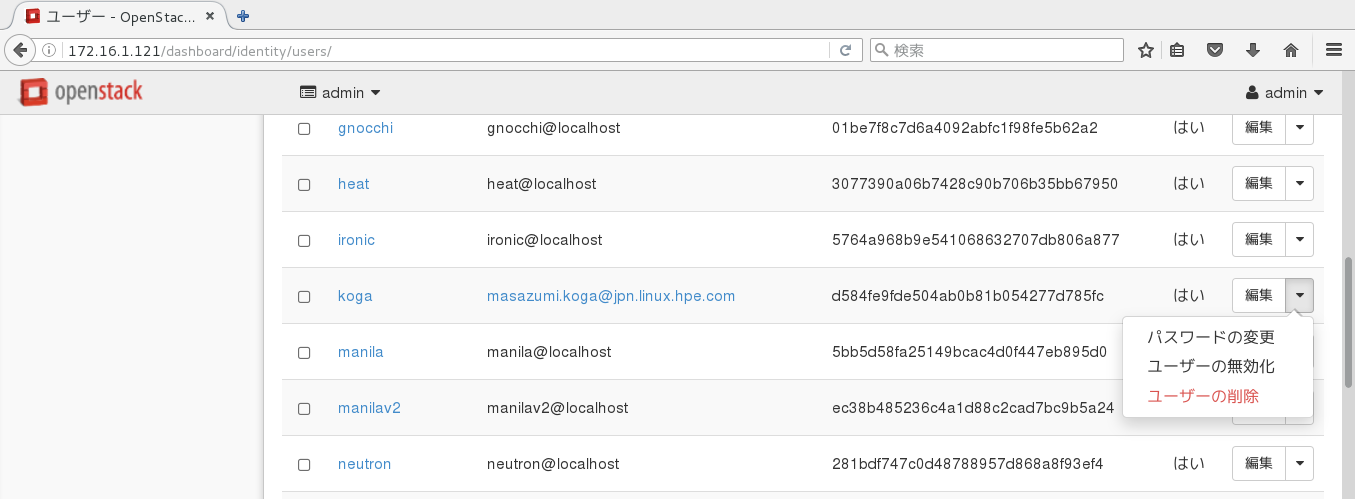Select the koga user checkbox
Image resolution: width=1355 pixels, height=499 pixels.
coord(304,297)
